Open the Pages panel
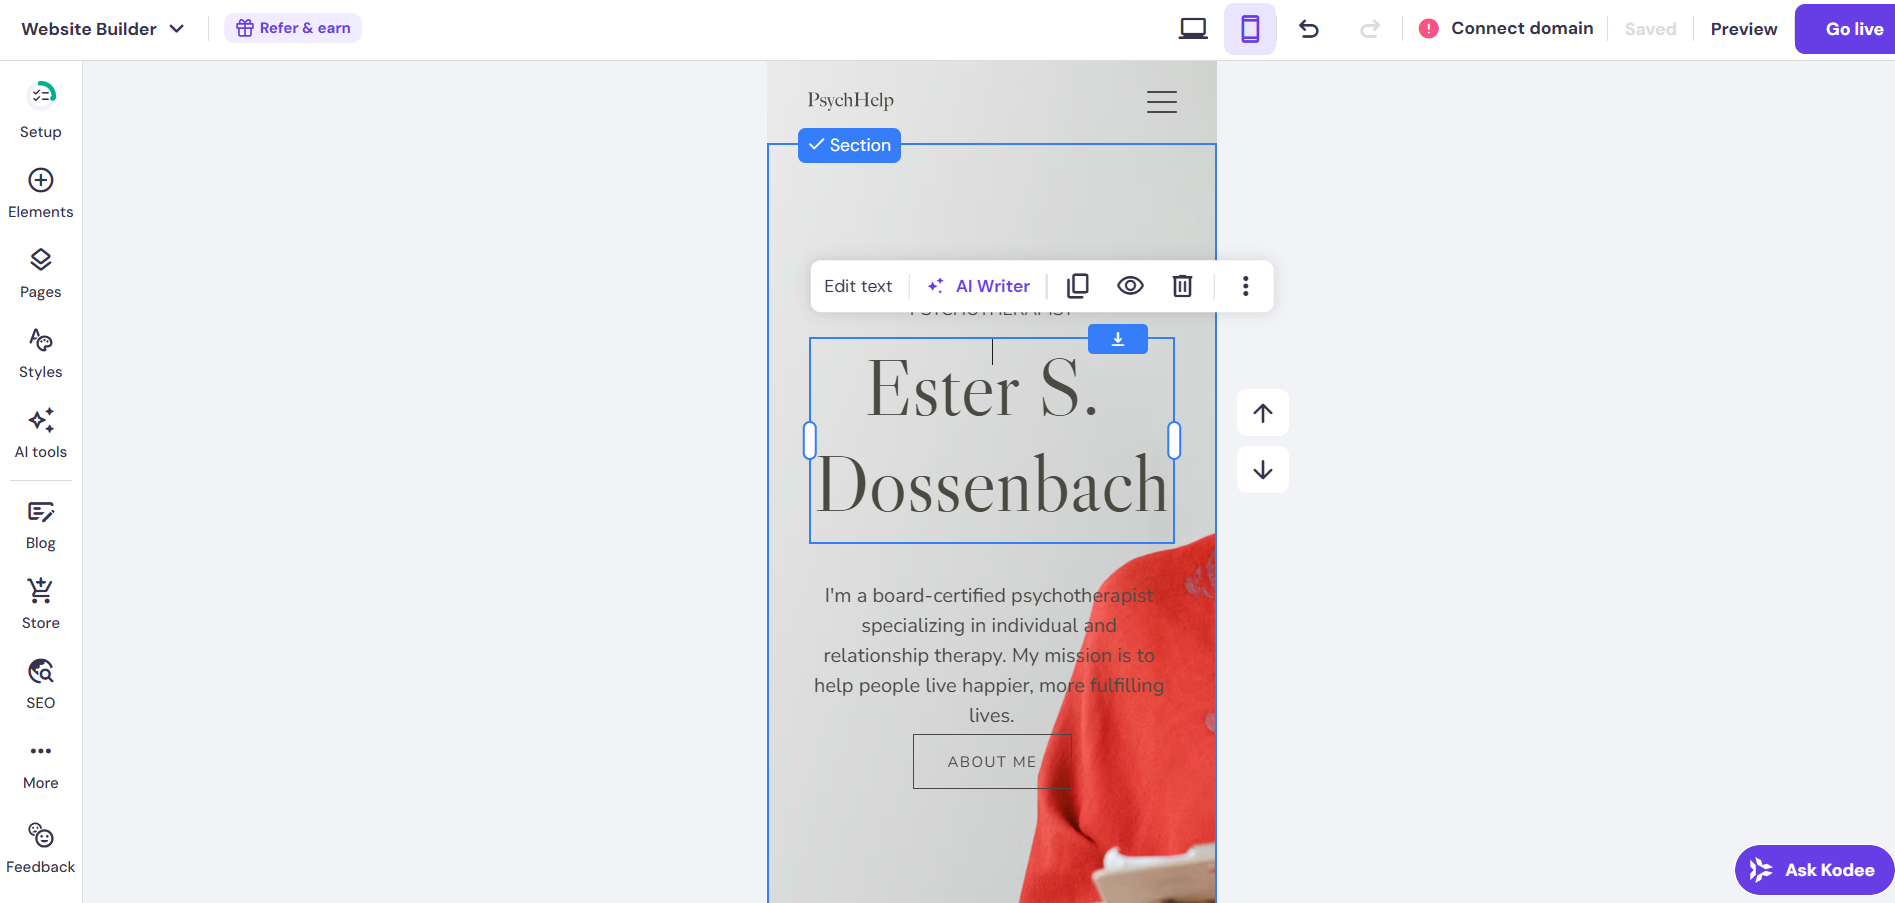This screenshot has height=903, width=1895. 41,273
